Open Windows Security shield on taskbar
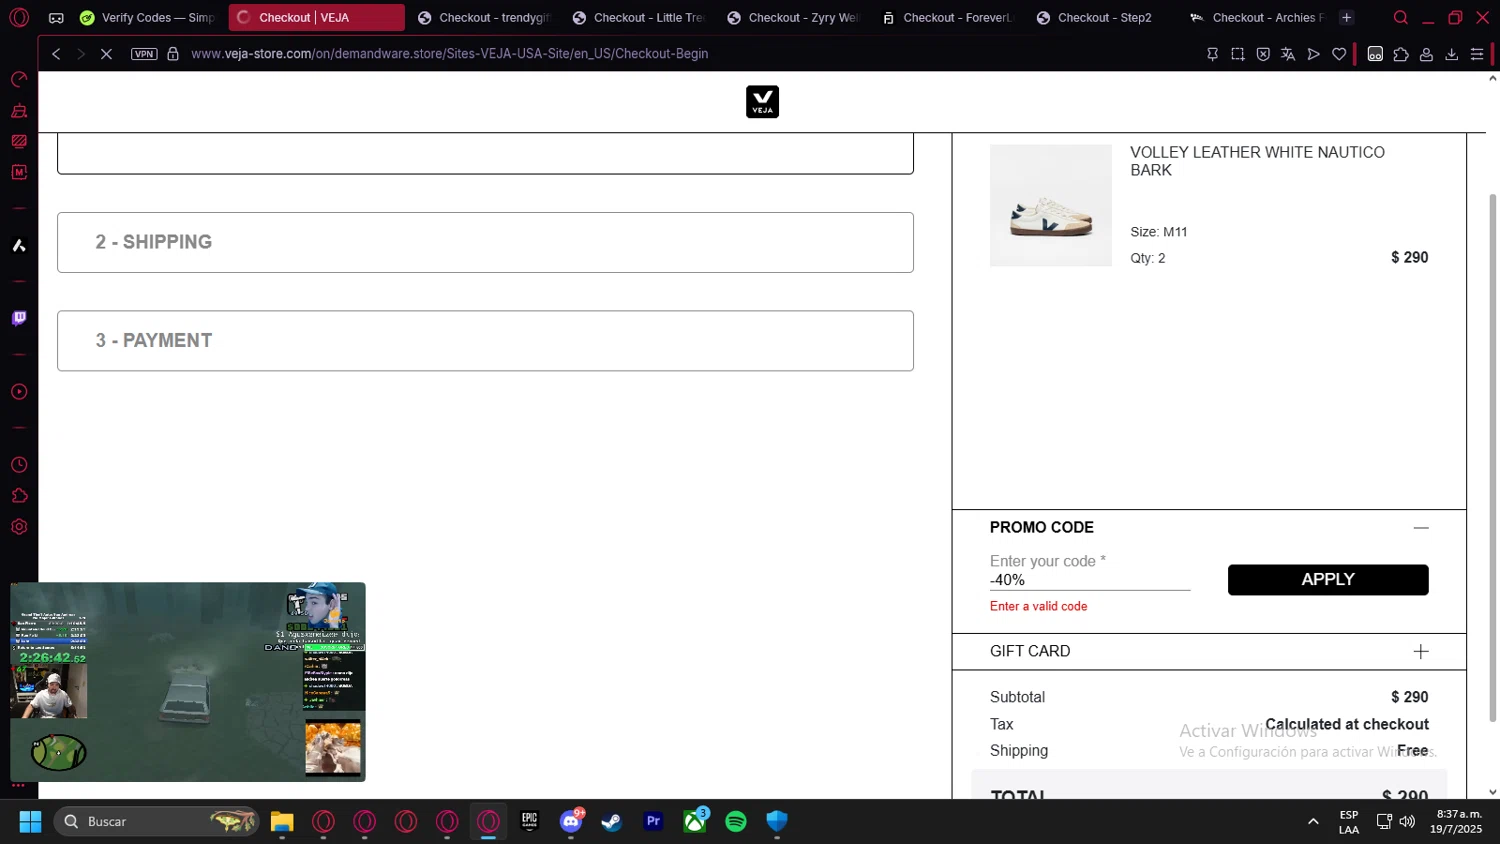The image size is (1500, 844). tap(777, 822)
